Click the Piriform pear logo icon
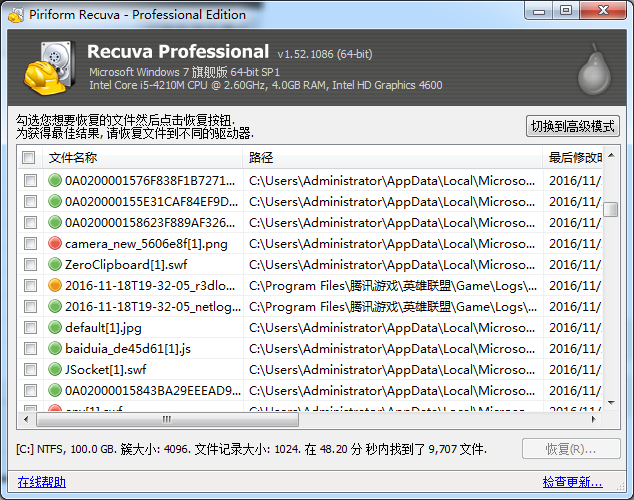The image size is (634, 500). coord(594,69)
